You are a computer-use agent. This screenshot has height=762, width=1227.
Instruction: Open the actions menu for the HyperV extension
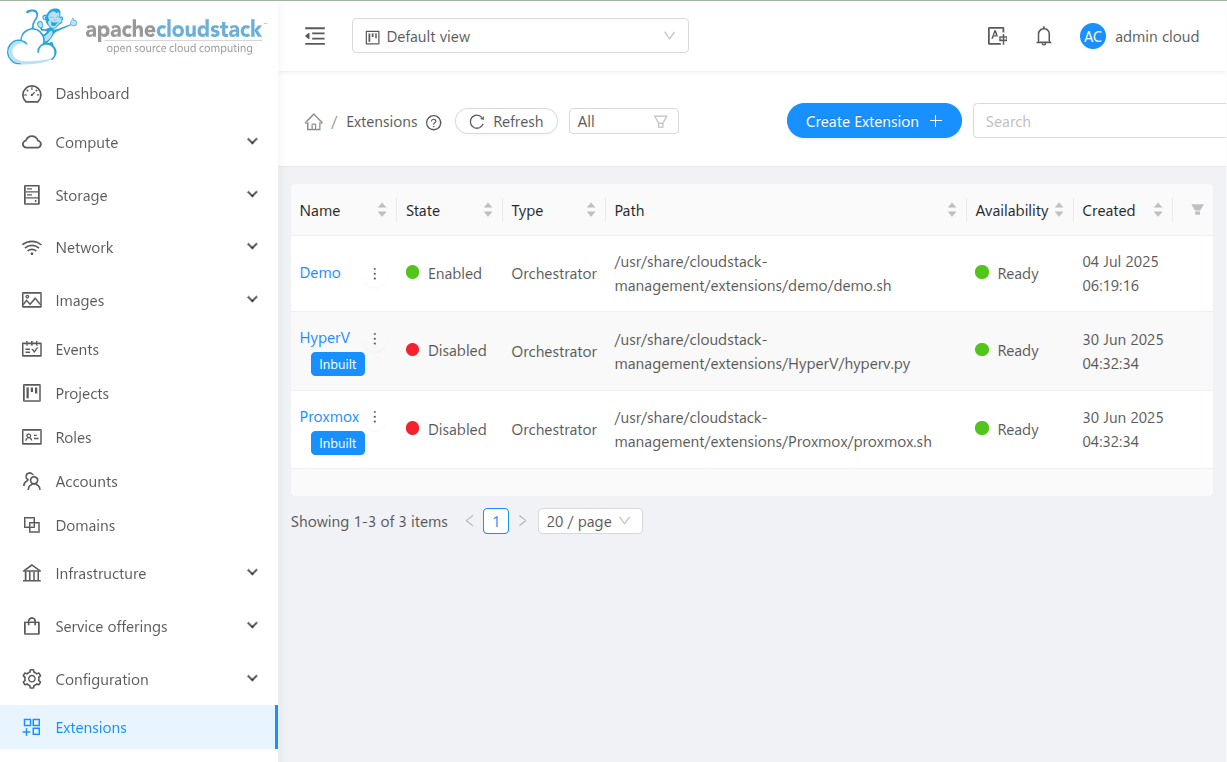375,339
